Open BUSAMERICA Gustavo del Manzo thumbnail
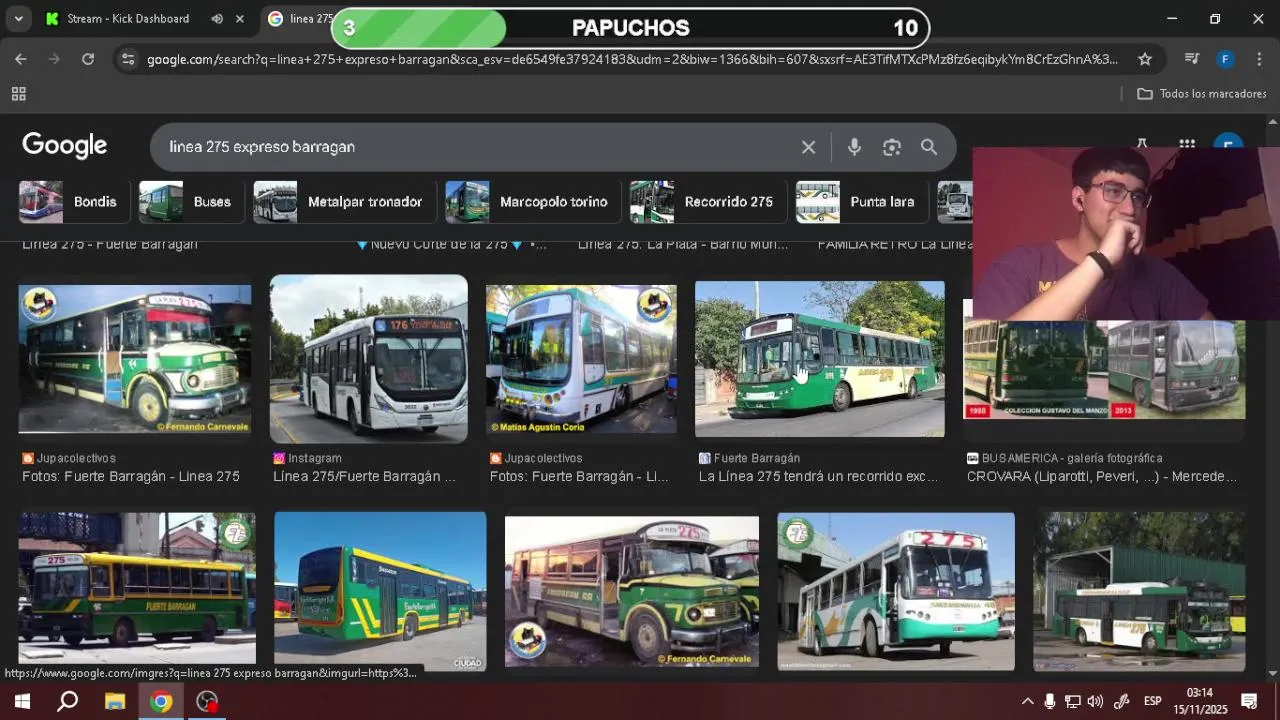Viewport: 1280px width, 720px height. coord(1104,370)
